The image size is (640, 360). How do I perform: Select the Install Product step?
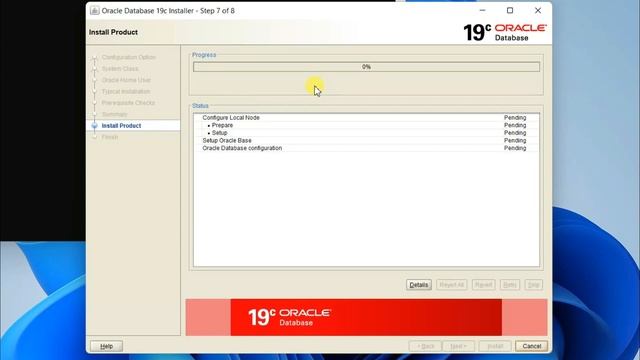pos(121,126)
